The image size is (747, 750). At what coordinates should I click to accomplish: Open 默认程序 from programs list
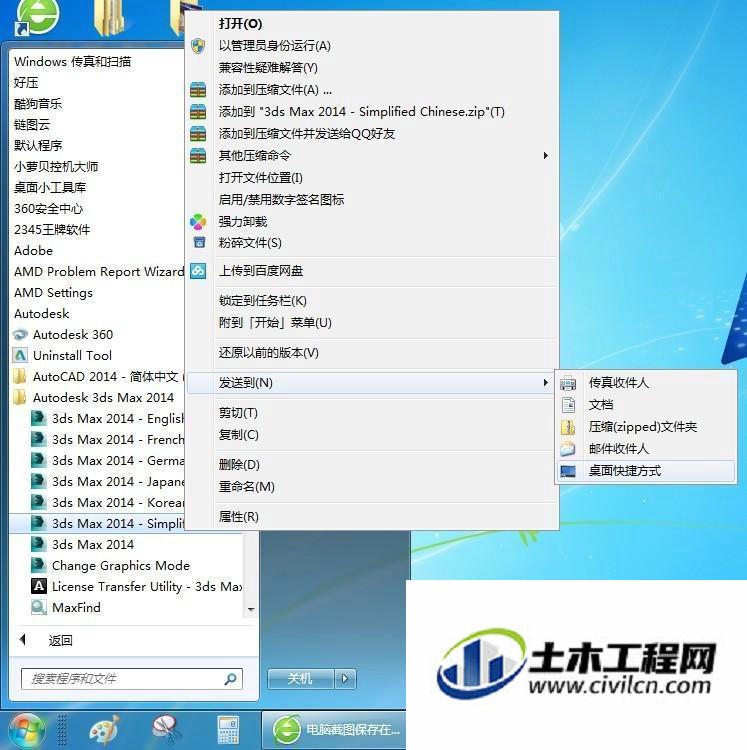[38, 145]
